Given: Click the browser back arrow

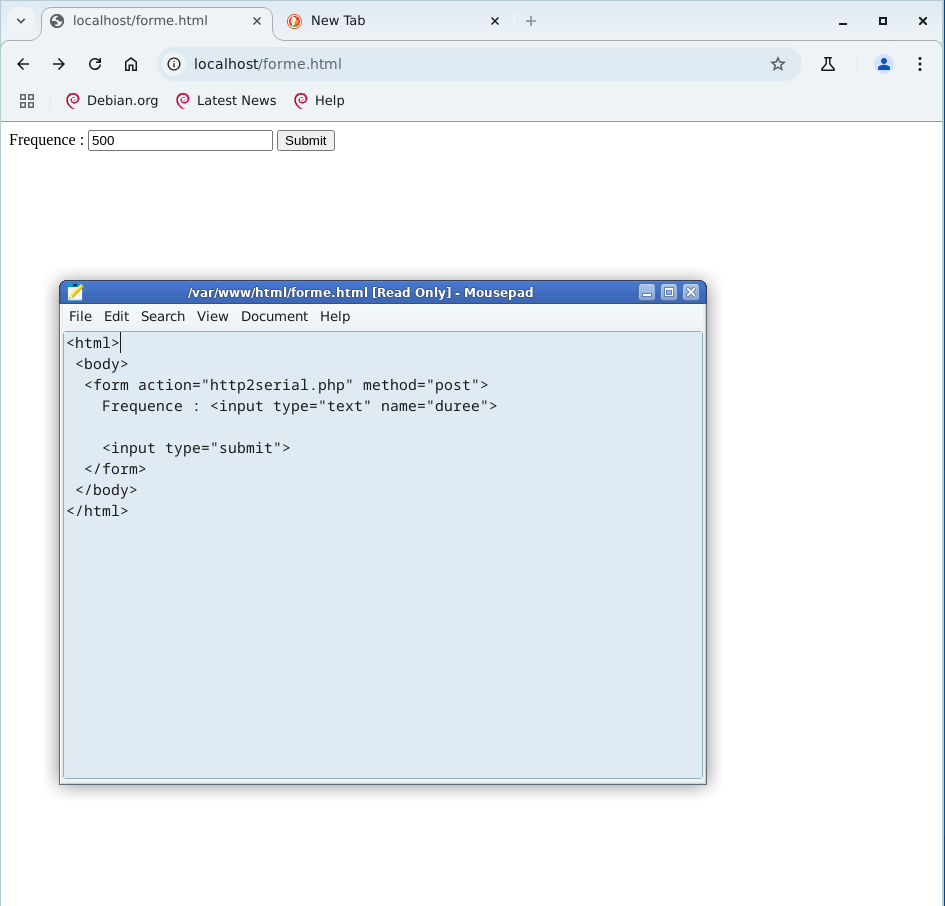Looking at the screenshot, I should tap(23, 64).
